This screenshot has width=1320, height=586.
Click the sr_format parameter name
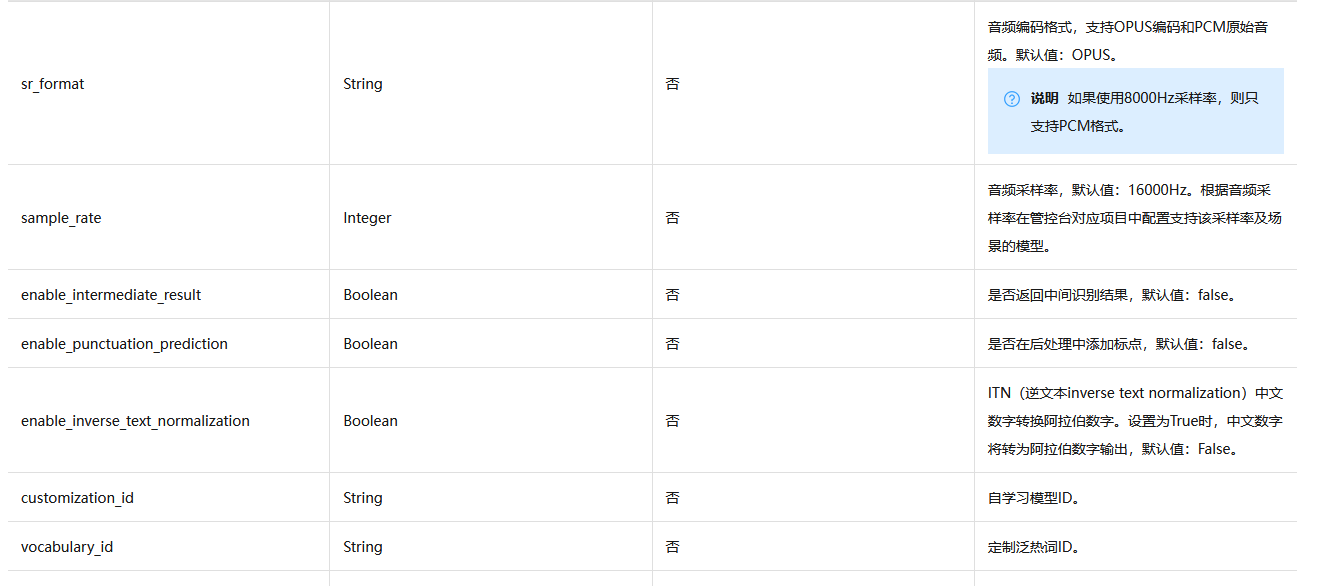[53, 84]
